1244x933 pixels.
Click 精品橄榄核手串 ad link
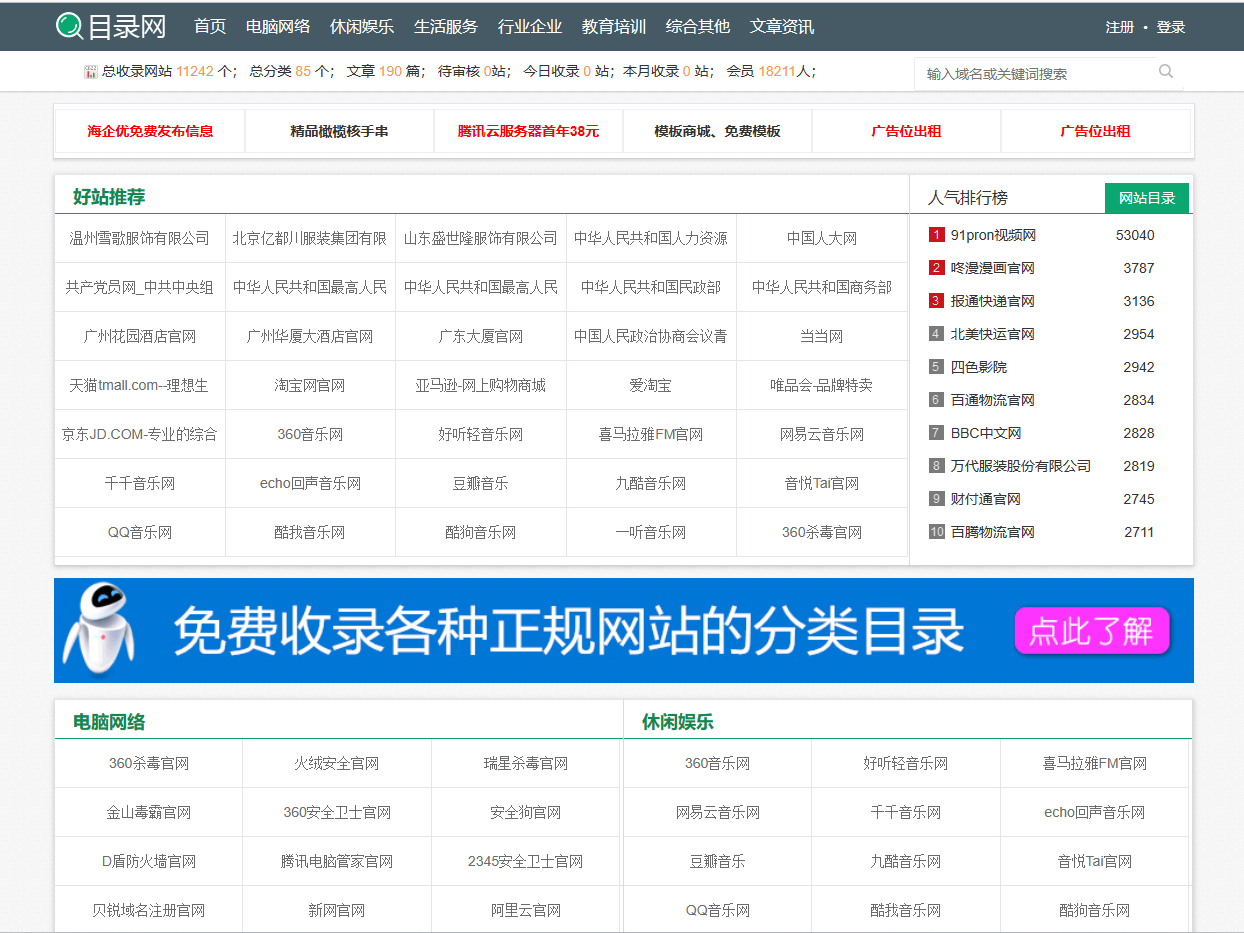[339, 131]
